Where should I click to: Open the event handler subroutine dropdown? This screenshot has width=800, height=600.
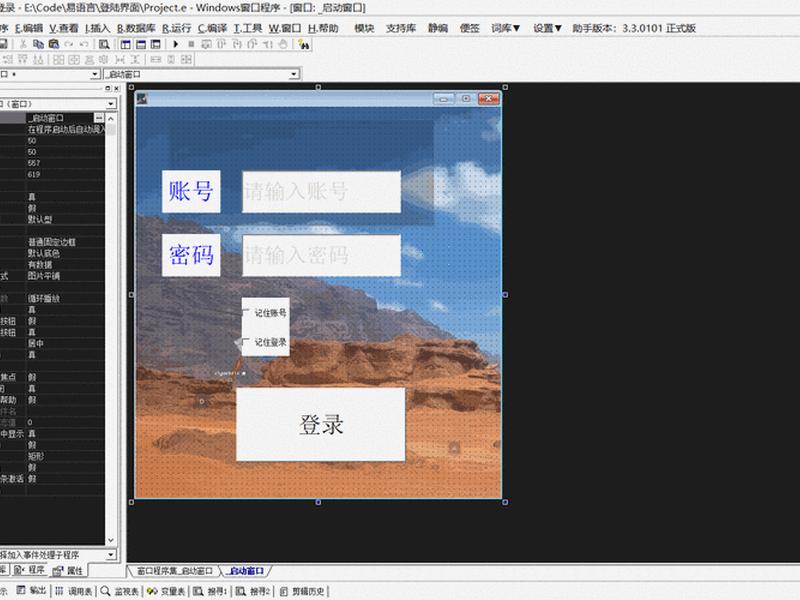pos(111,555)
